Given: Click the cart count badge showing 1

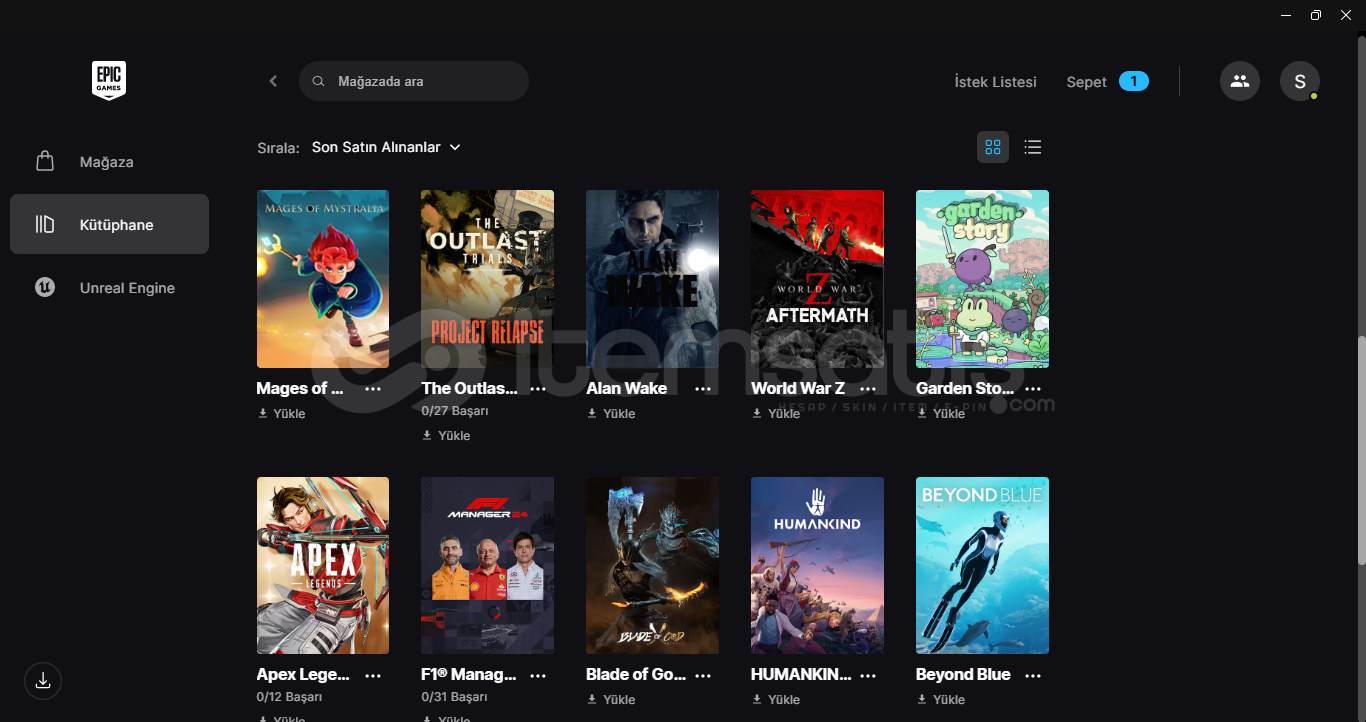Looking at the screenshot, I should point(1134,82).
